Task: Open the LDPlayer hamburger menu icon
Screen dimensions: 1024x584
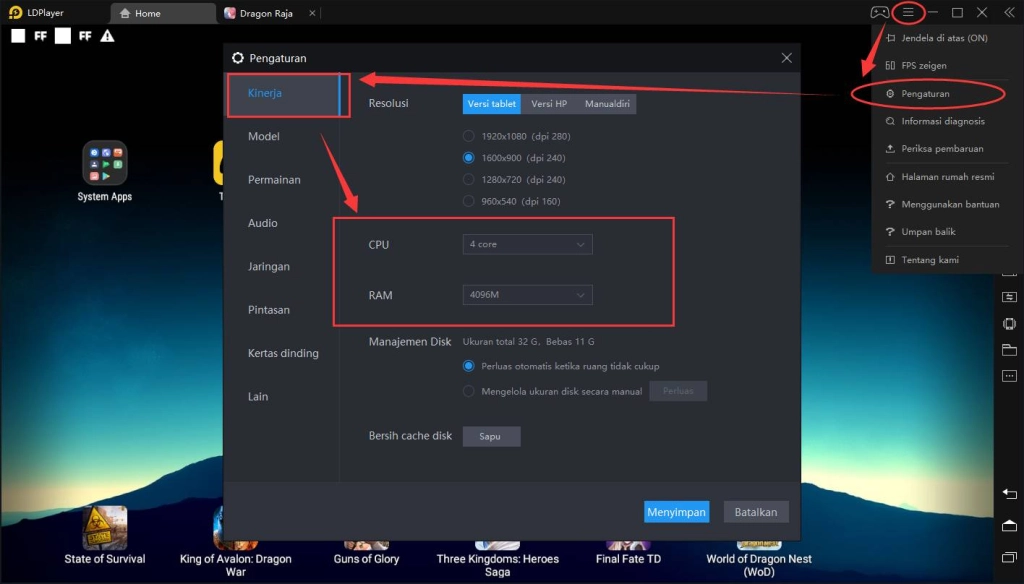Action: [x=908, y=12]
